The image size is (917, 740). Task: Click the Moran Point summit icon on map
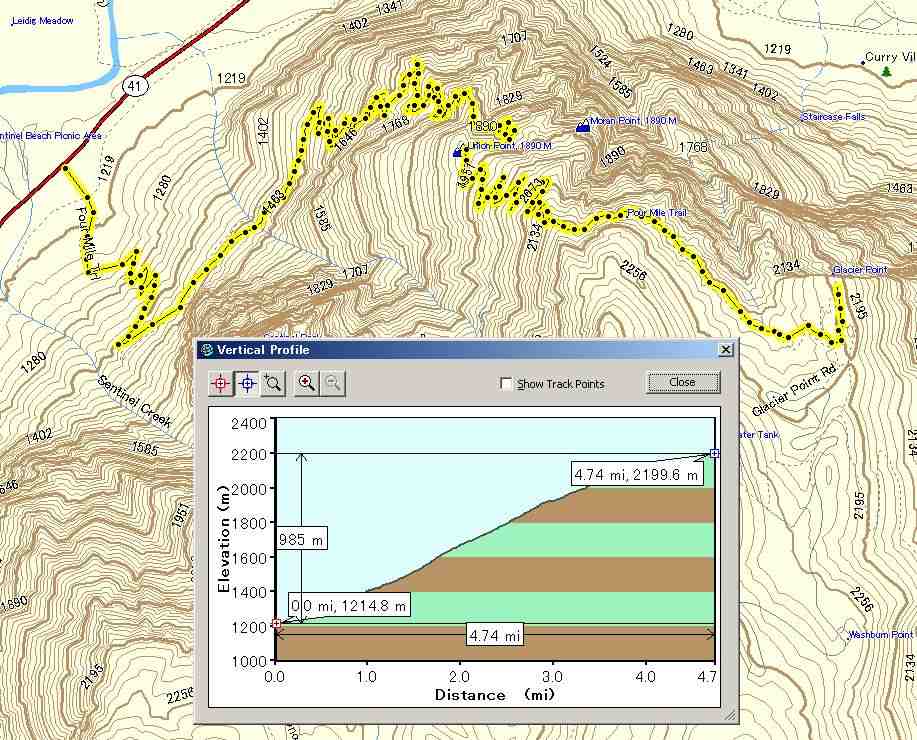[x=583, y=125]
